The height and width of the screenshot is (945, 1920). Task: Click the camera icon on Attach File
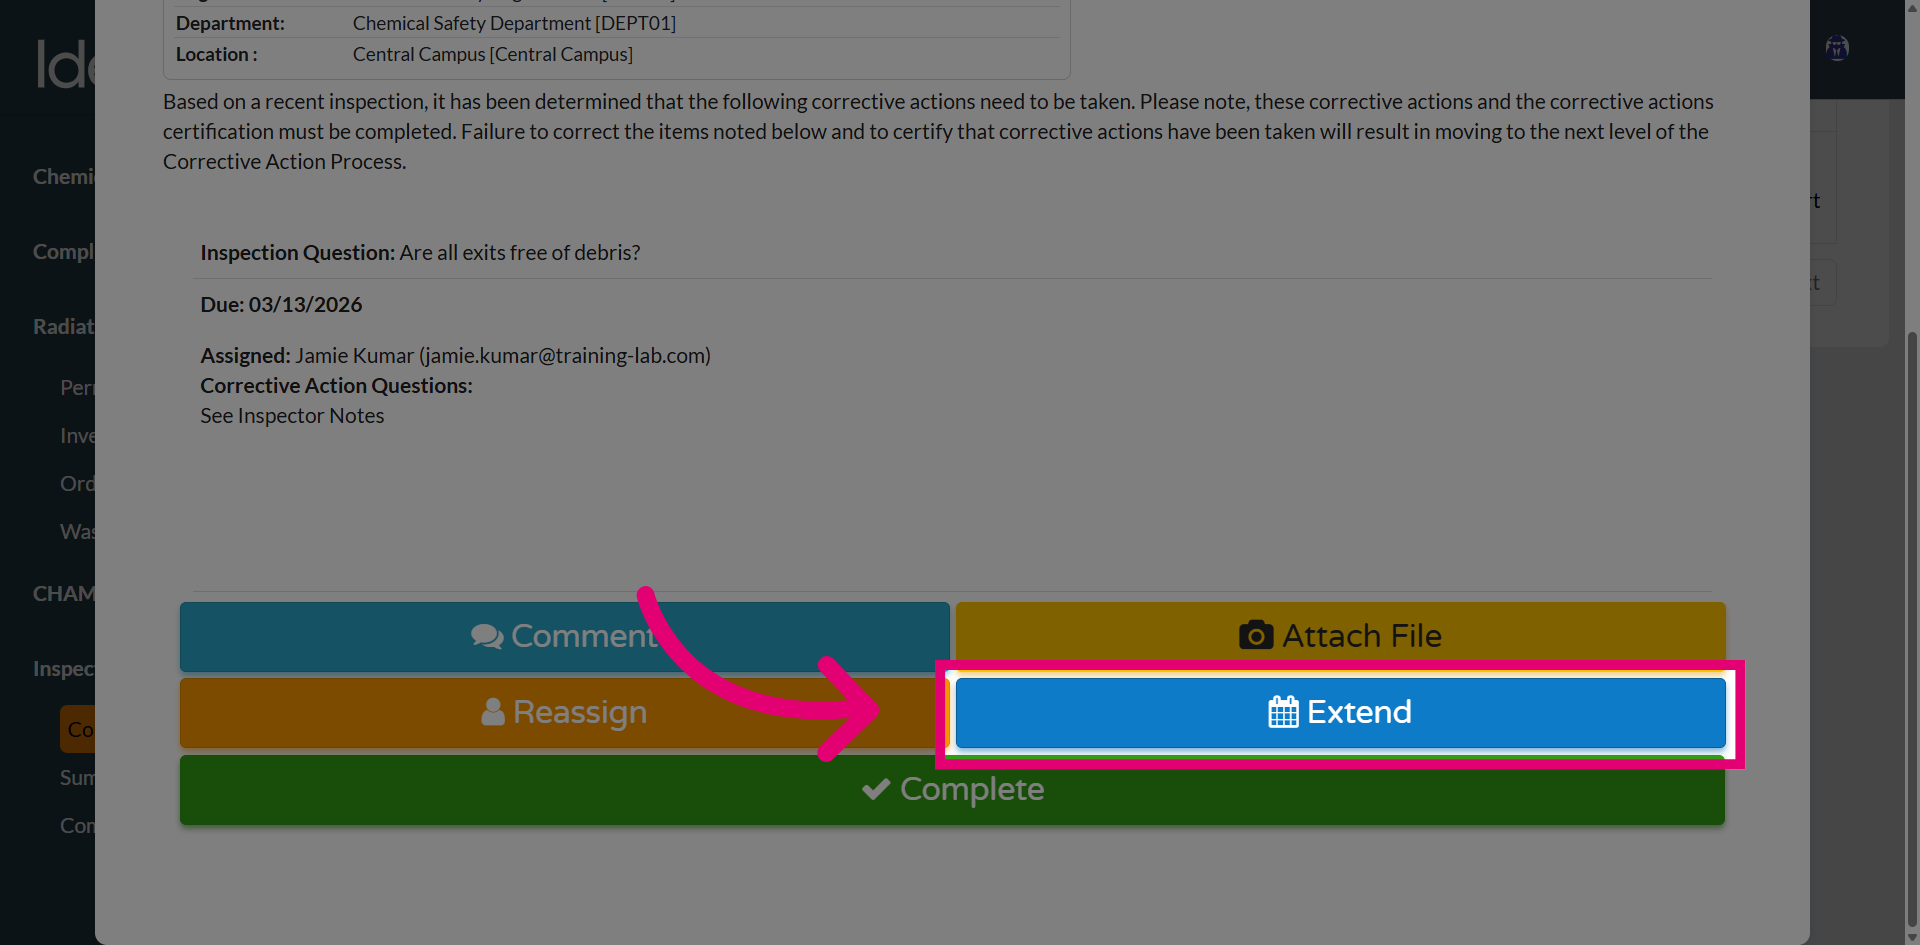[x=1256, y=635]
